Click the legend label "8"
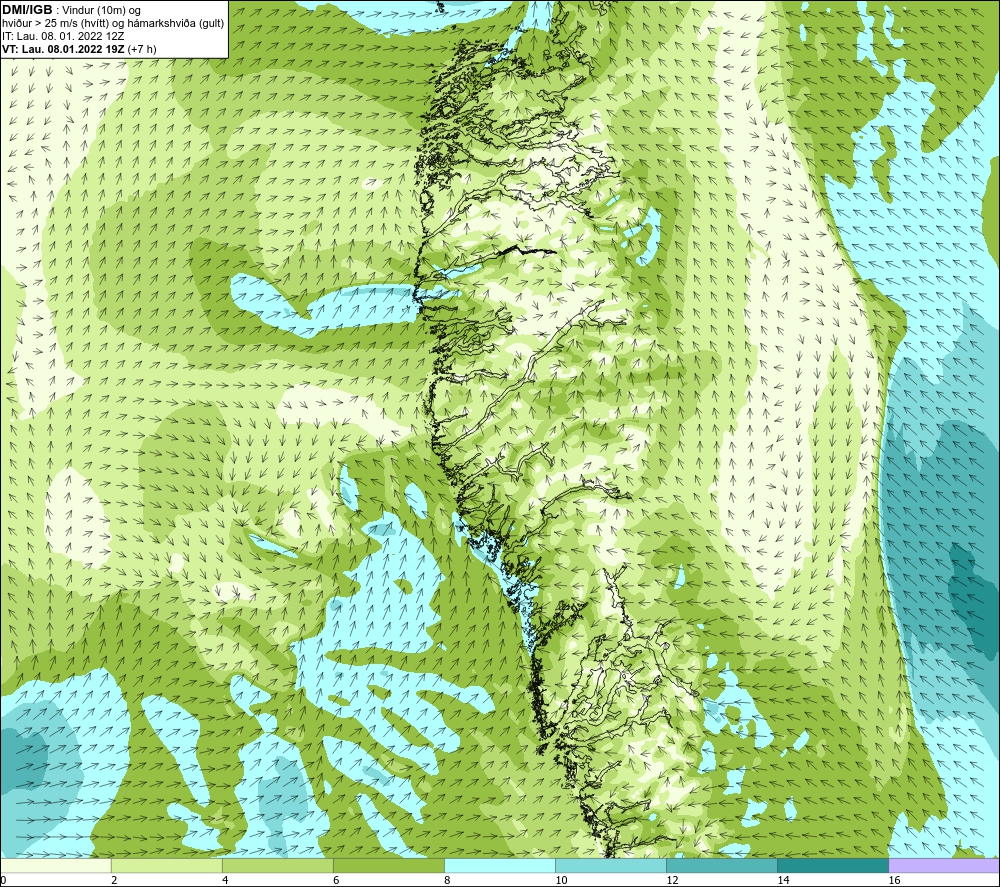 pyautogui.click(x=447, y=880)
